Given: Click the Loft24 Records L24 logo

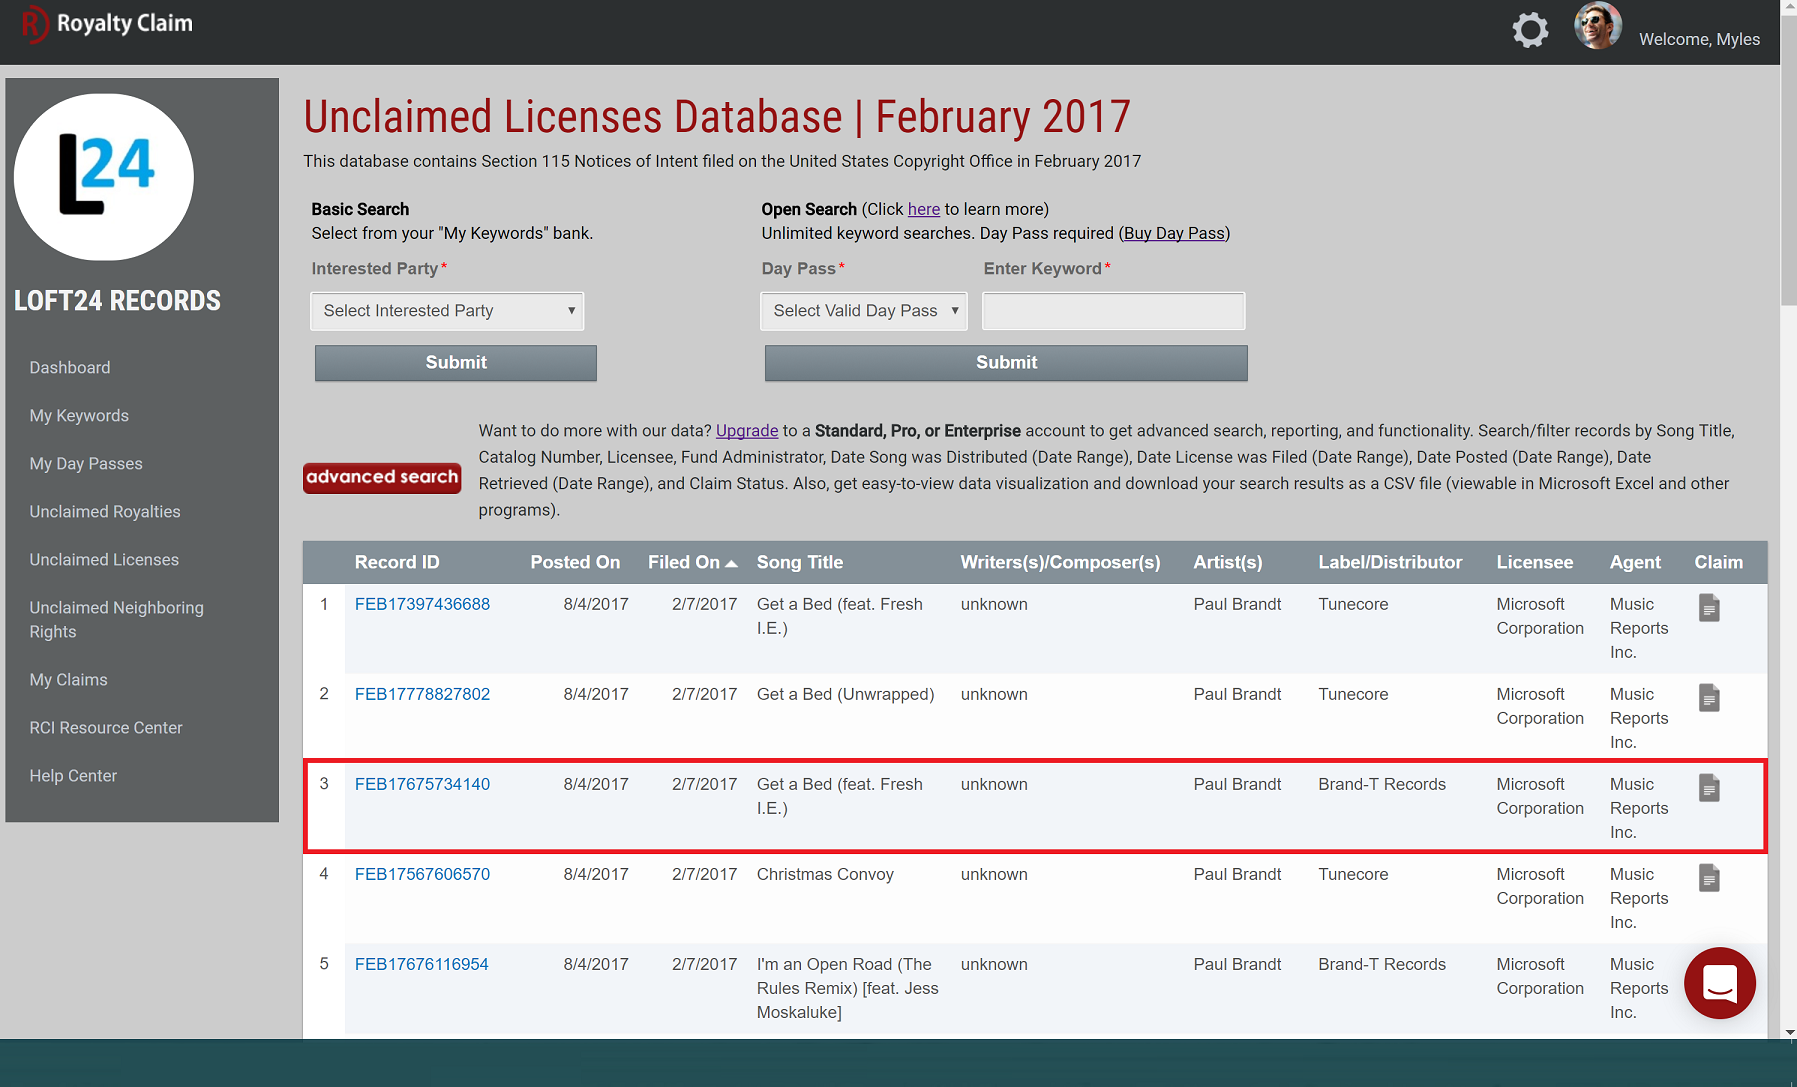Looking at the screenshot, I should (x=104, y=177).
